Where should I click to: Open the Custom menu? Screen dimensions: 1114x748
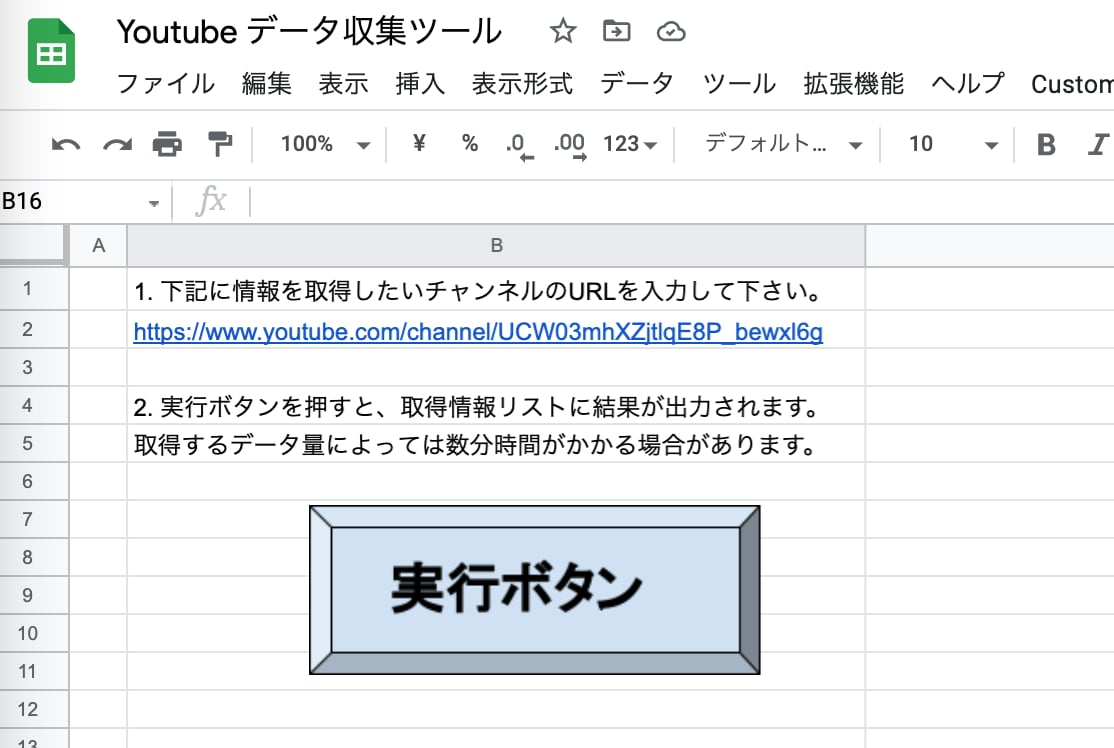click(1072, 84)
